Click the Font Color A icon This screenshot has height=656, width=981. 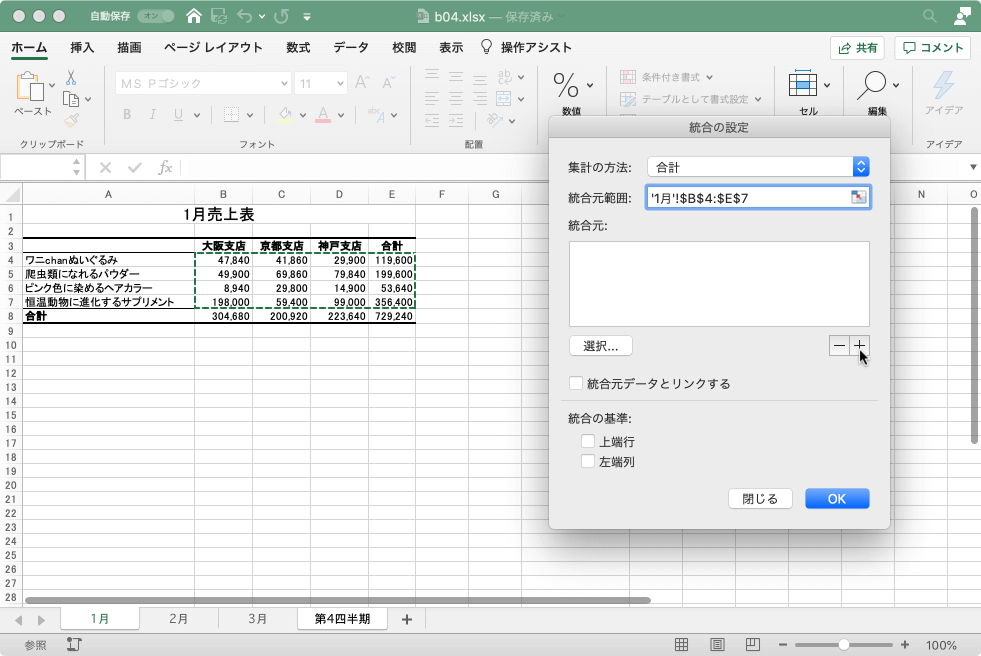323,114
